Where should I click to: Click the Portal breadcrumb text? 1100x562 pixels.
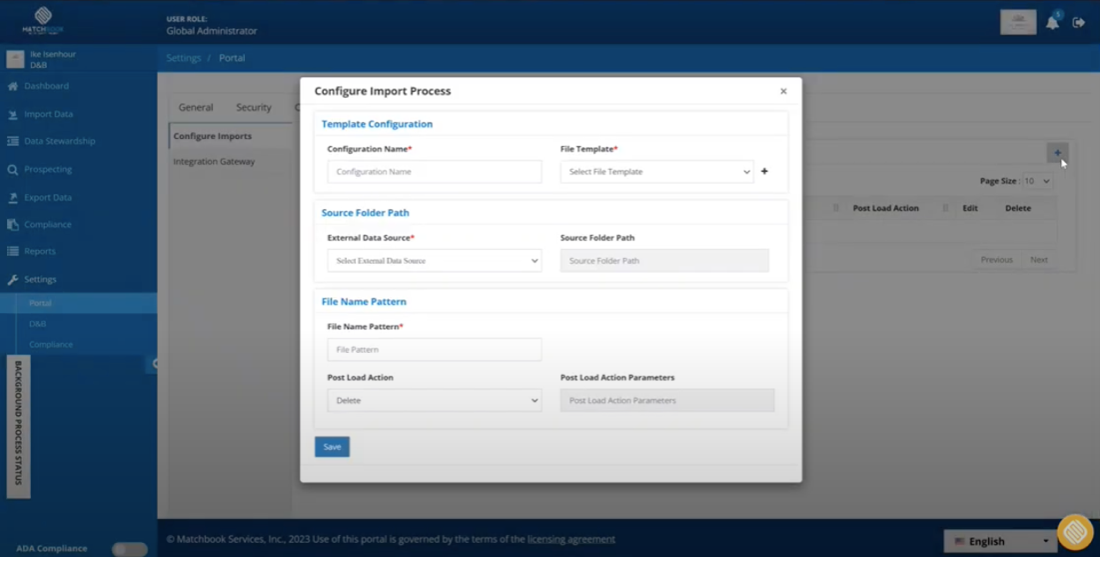[232, 58]
